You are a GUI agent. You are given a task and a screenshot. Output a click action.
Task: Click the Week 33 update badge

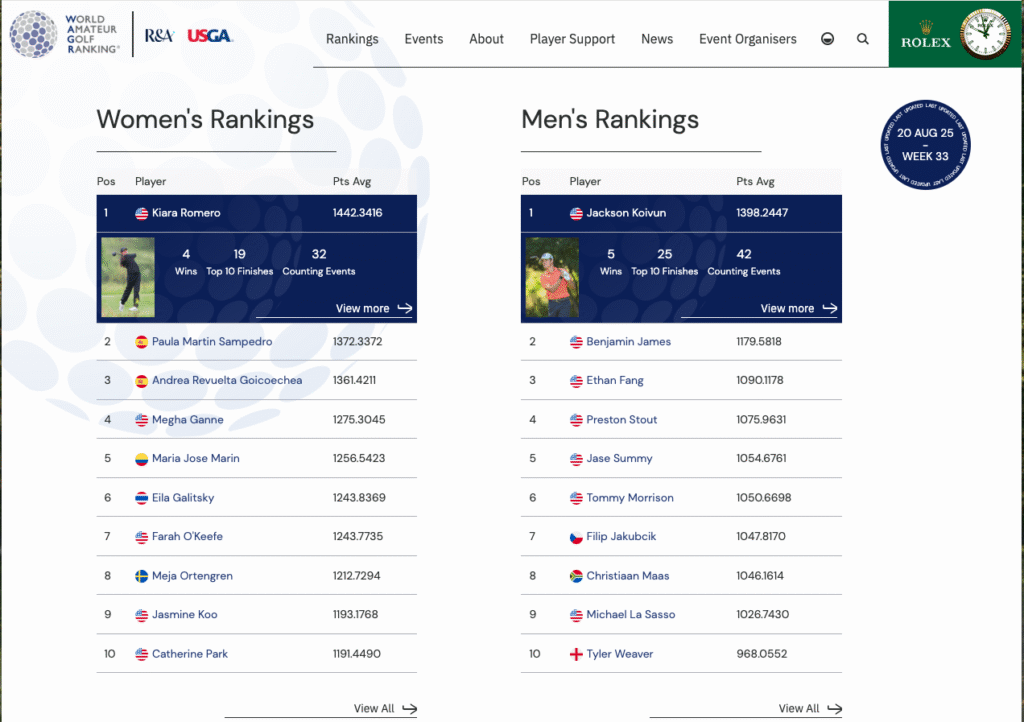925,144
